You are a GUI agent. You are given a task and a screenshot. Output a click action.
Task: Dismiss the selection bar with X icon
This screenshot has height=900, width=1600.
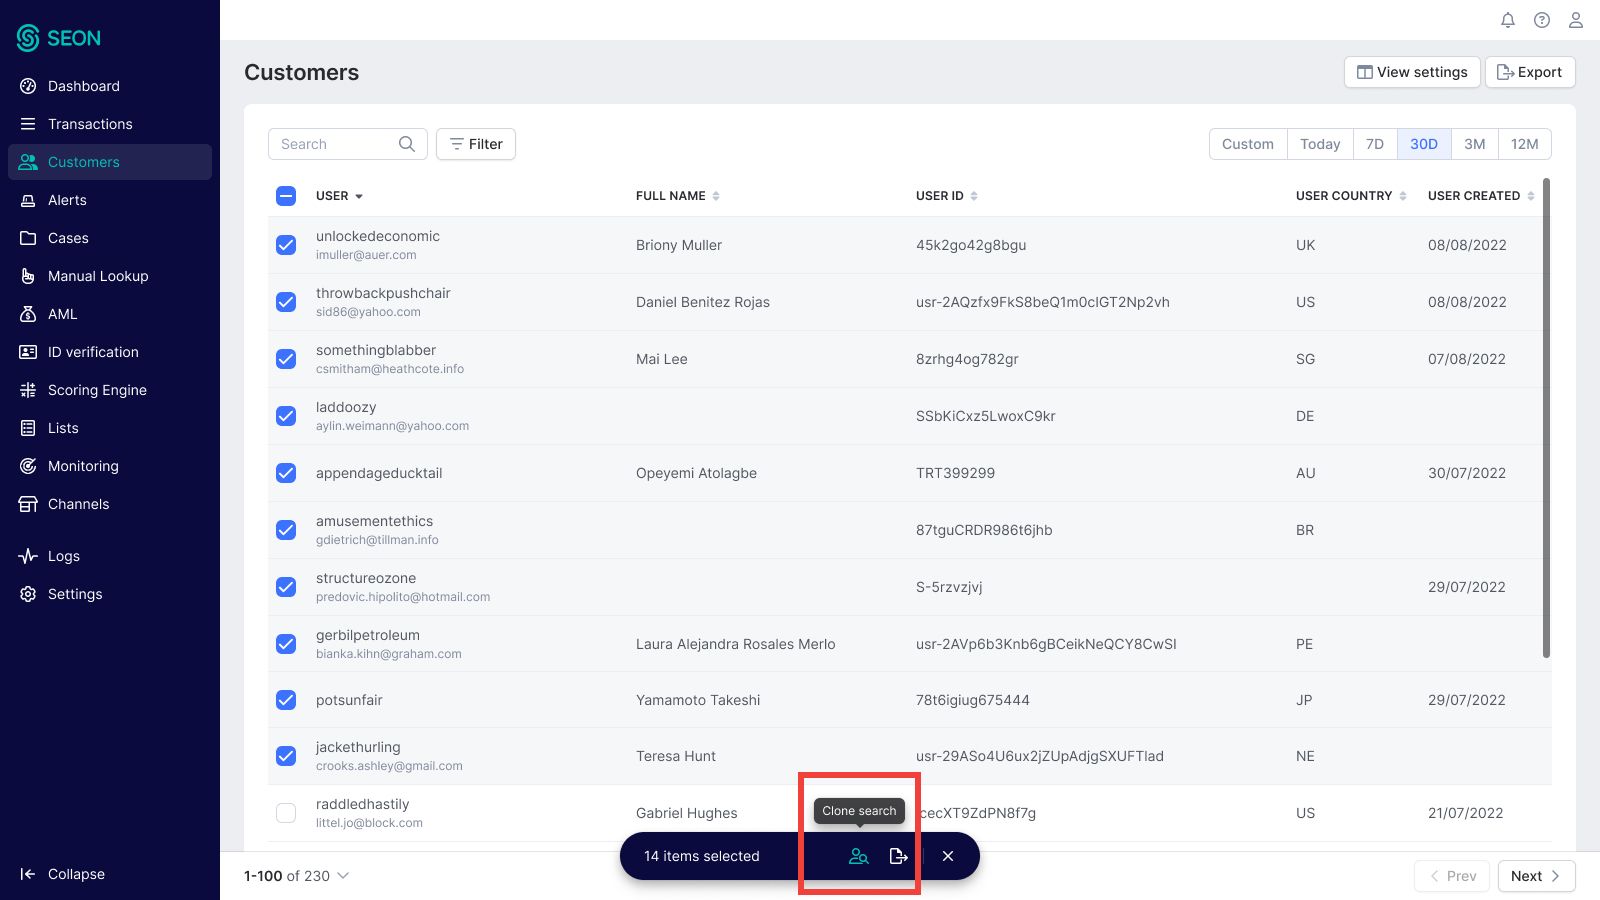coord(948,856)
